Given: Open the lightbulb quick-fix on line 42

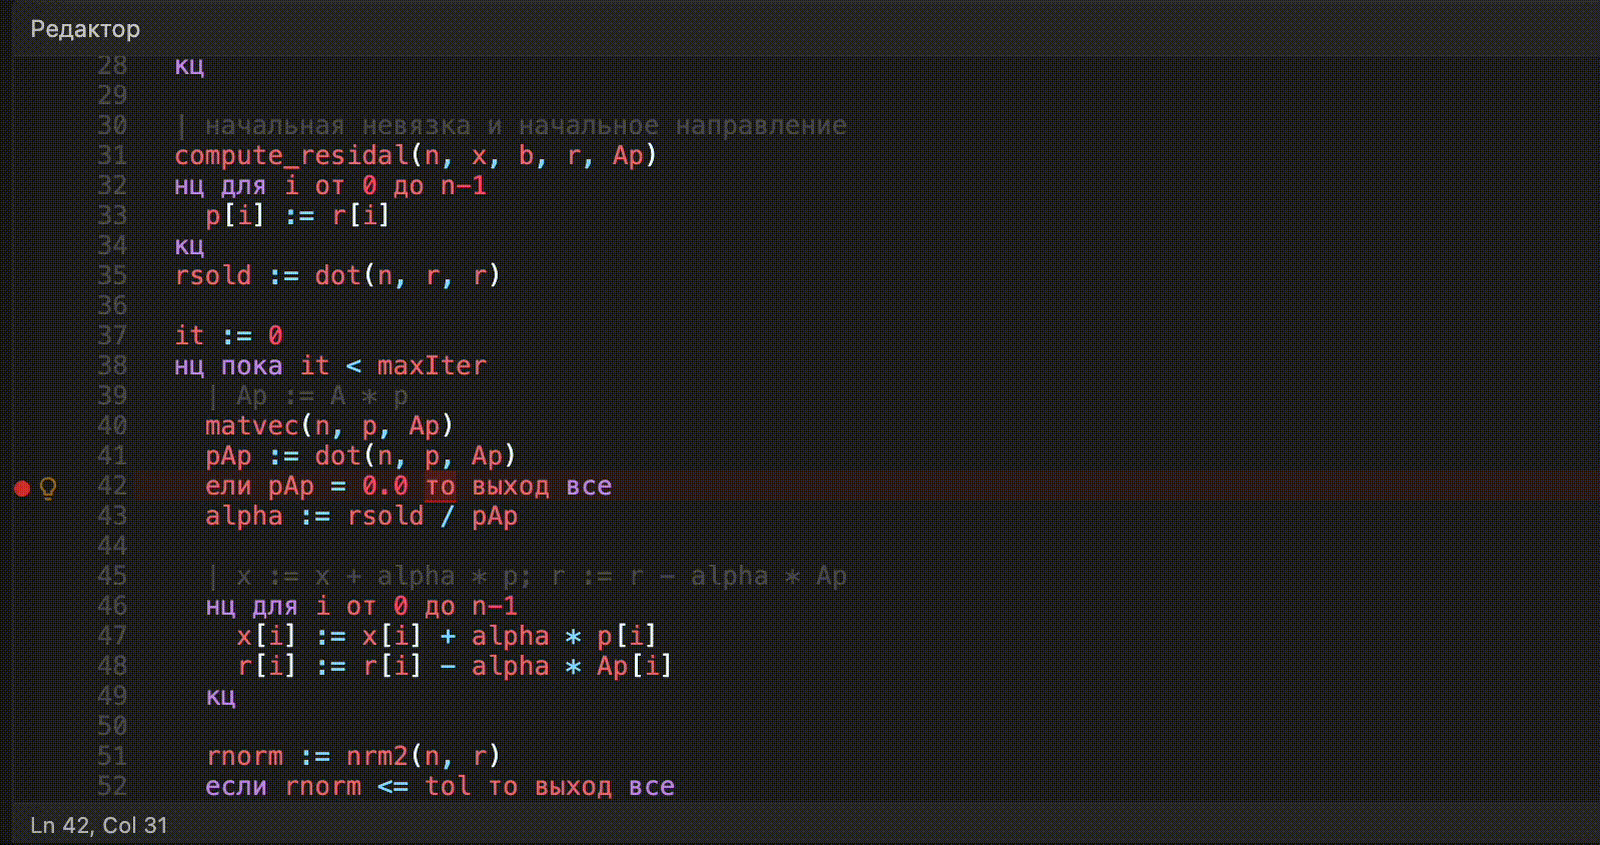Looking at the screenshot, I should [x=47, y=487].
